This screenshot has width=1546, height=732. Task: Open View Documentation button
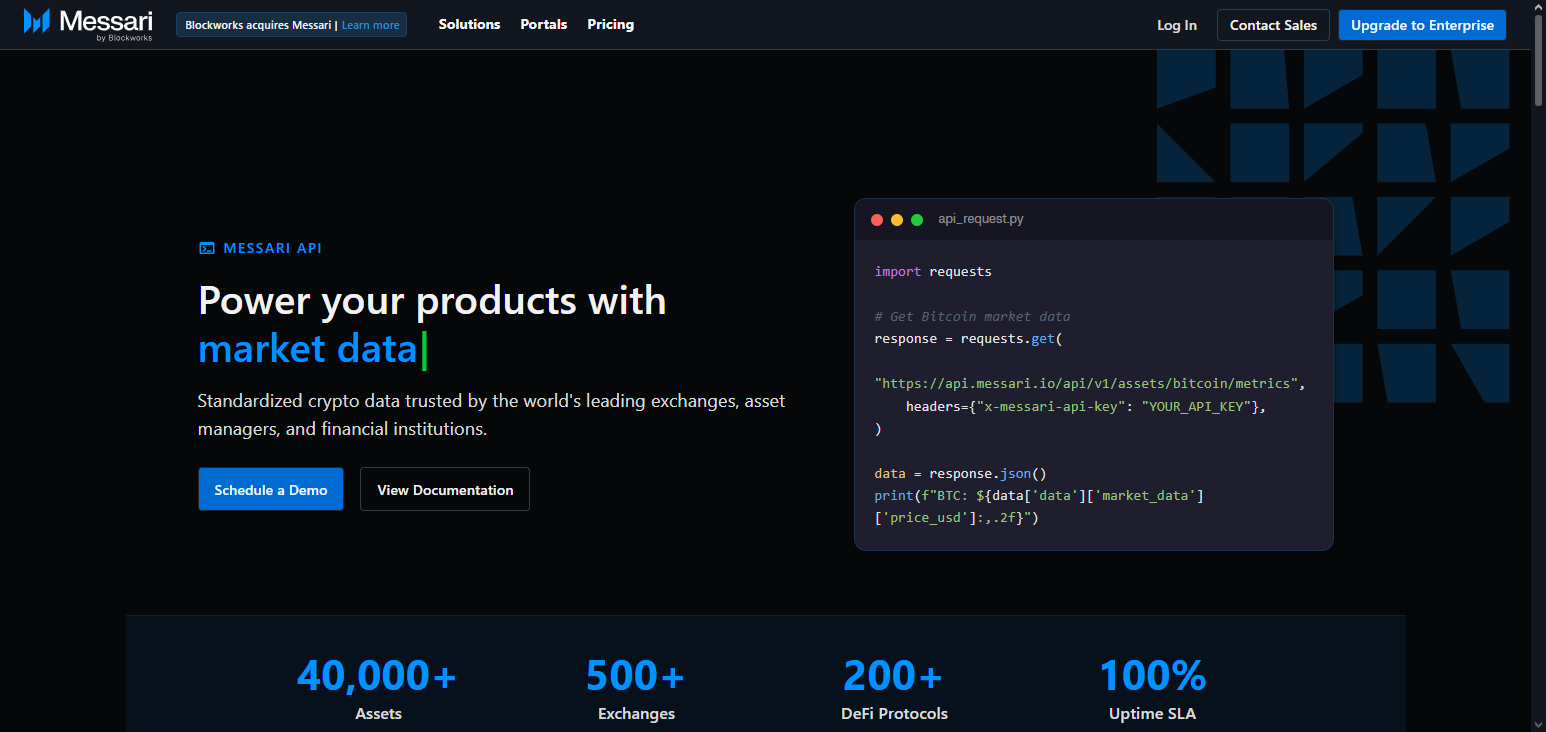coord(445,489)
